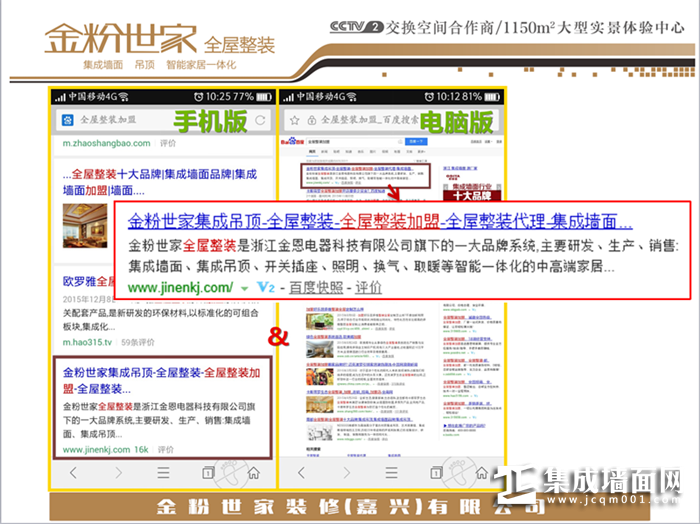Click the battery icon in left phone status bar
Screen dimensions: 700x524
pyautogui.click(x=263, y=97)
